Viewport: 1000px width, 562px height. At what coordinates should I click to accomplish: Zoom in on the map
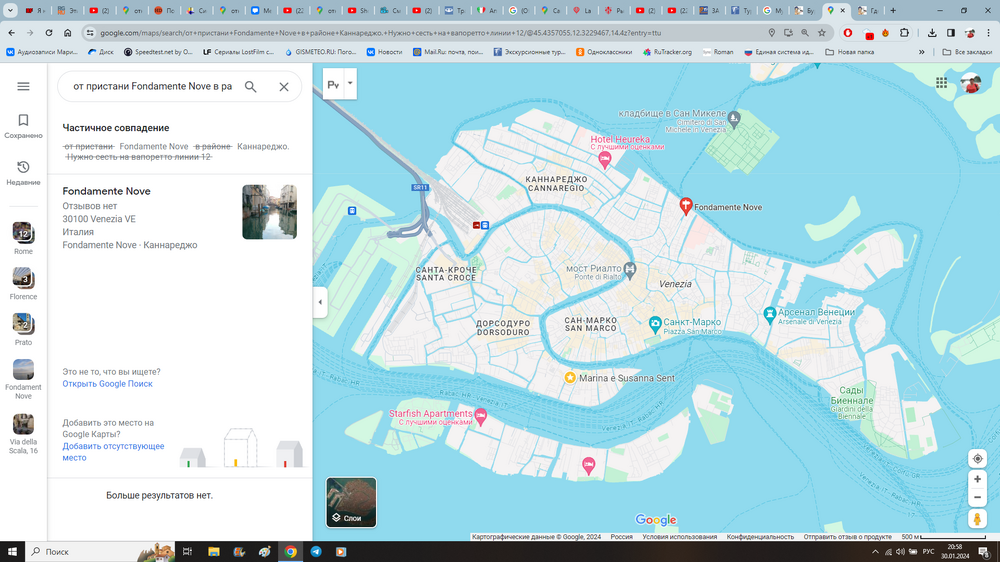[x=977, y=480]
